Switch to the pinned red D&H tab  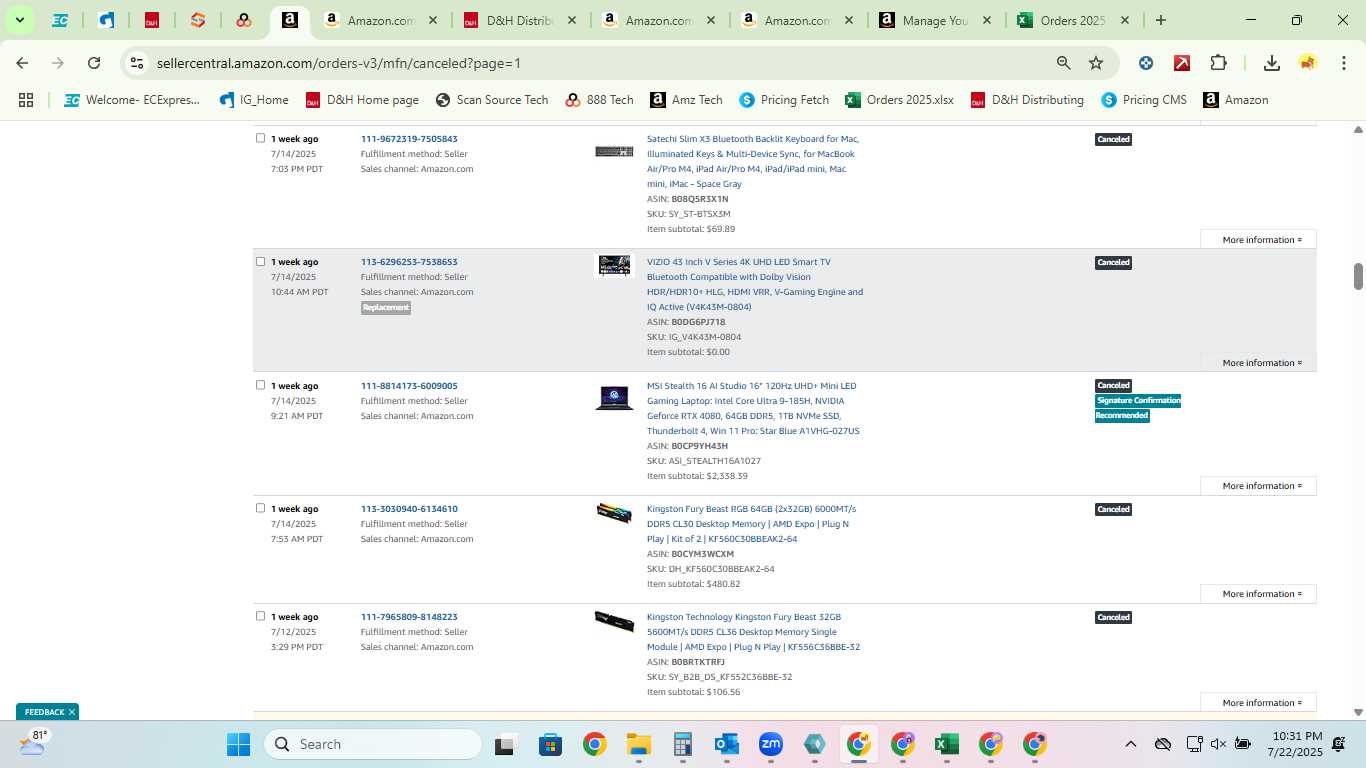tap(152, 20)
